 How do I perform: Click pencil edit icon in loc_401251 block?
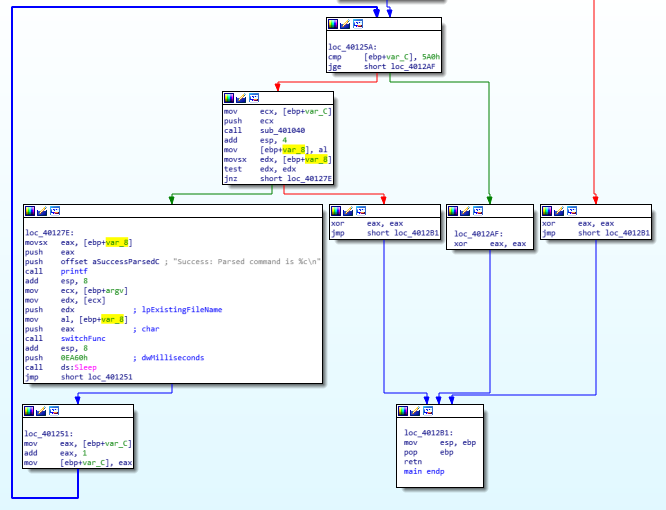coord(41,411)
